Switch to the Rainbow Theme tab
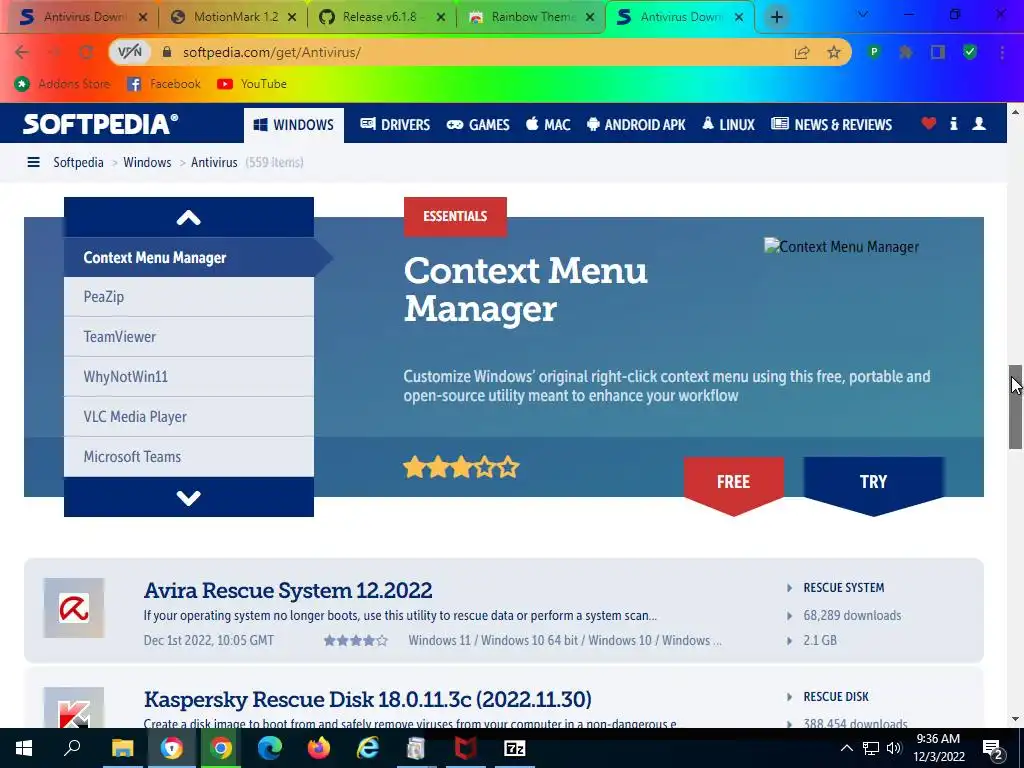Viewport: 1024px width, 768px height. click(x=532, y=17)
